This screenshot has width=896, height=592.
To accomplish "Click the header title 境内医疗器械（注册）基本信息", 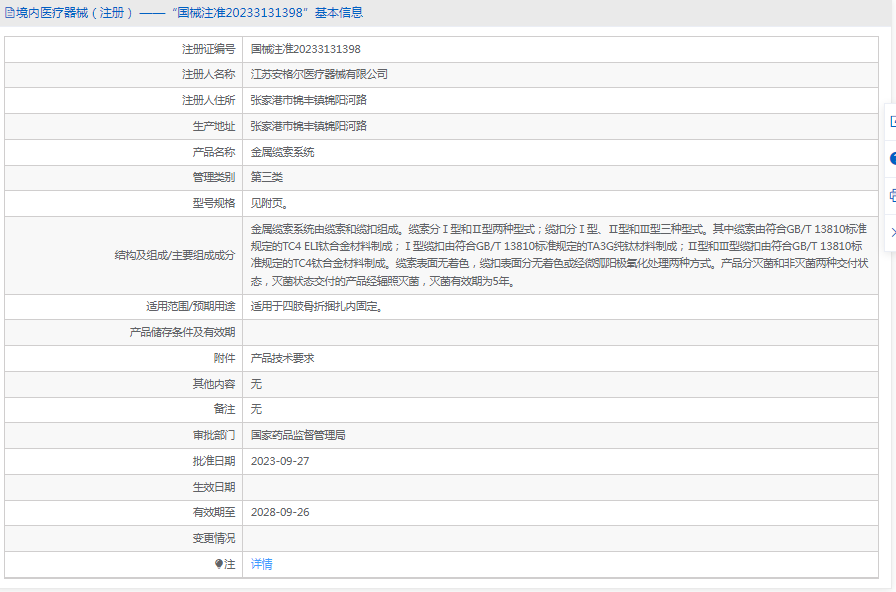I will [x=190, y=13].
